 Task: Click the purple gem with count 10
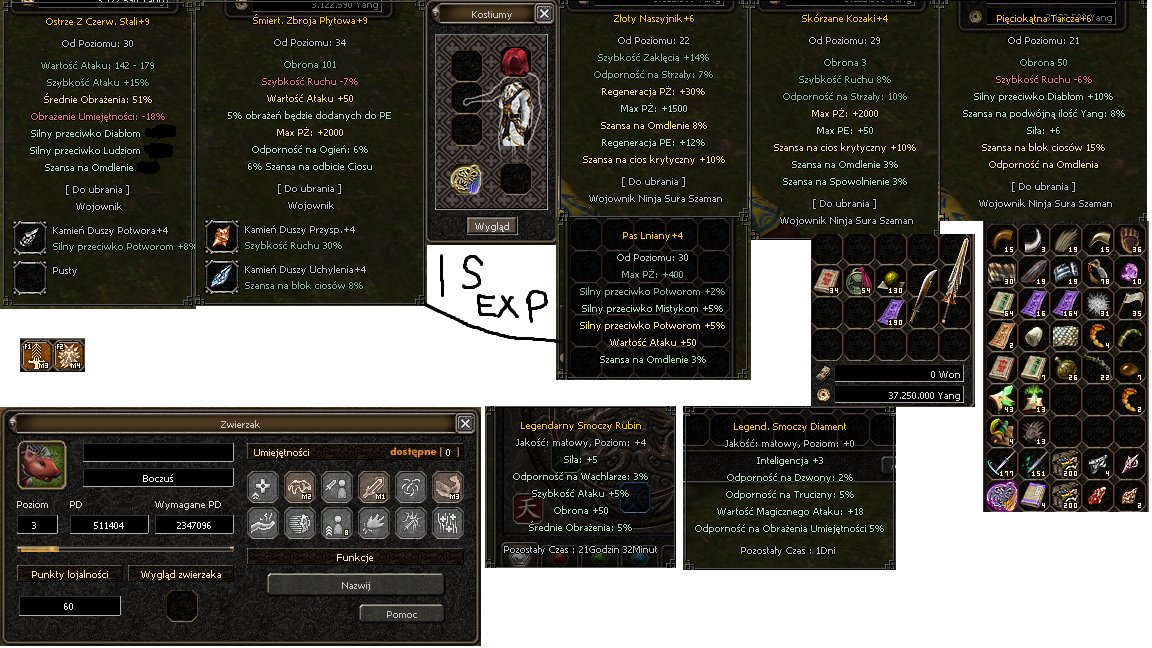(1130, 272)
